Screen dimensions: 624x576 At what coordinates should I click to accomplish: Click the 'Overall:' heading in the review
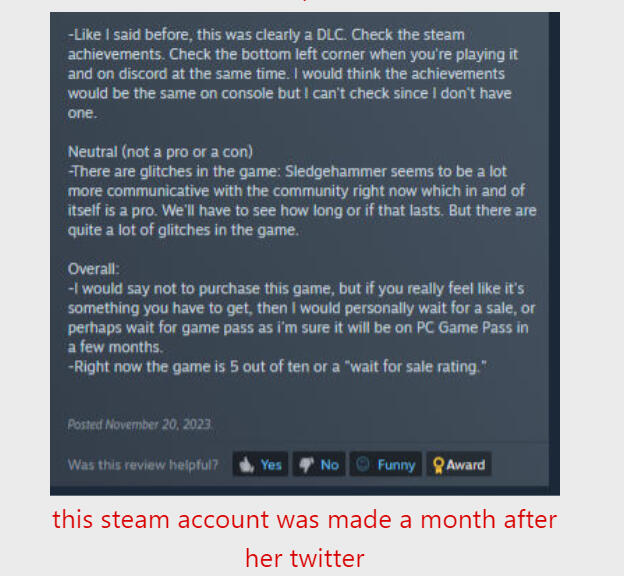click(x=94, y=269)
